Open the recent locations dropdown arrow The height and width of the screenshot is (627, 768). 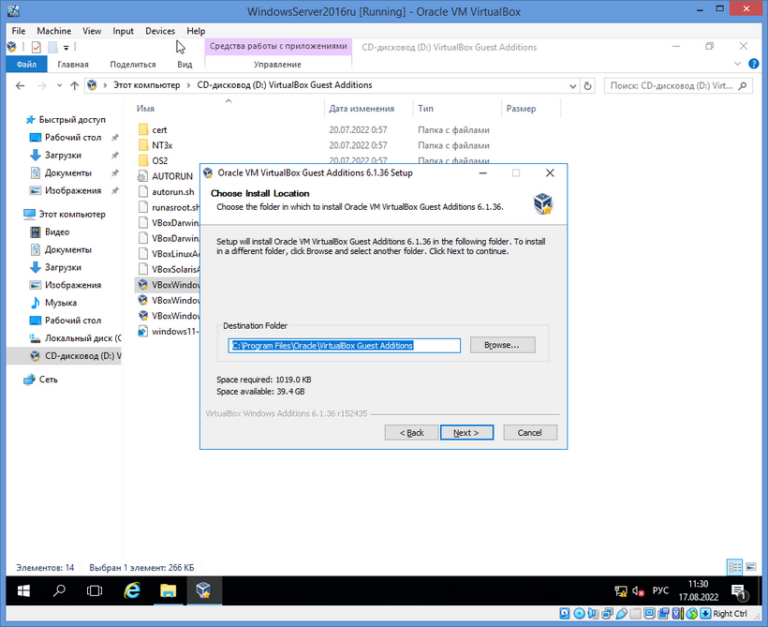pyautogui.click(x=57, y=86)
